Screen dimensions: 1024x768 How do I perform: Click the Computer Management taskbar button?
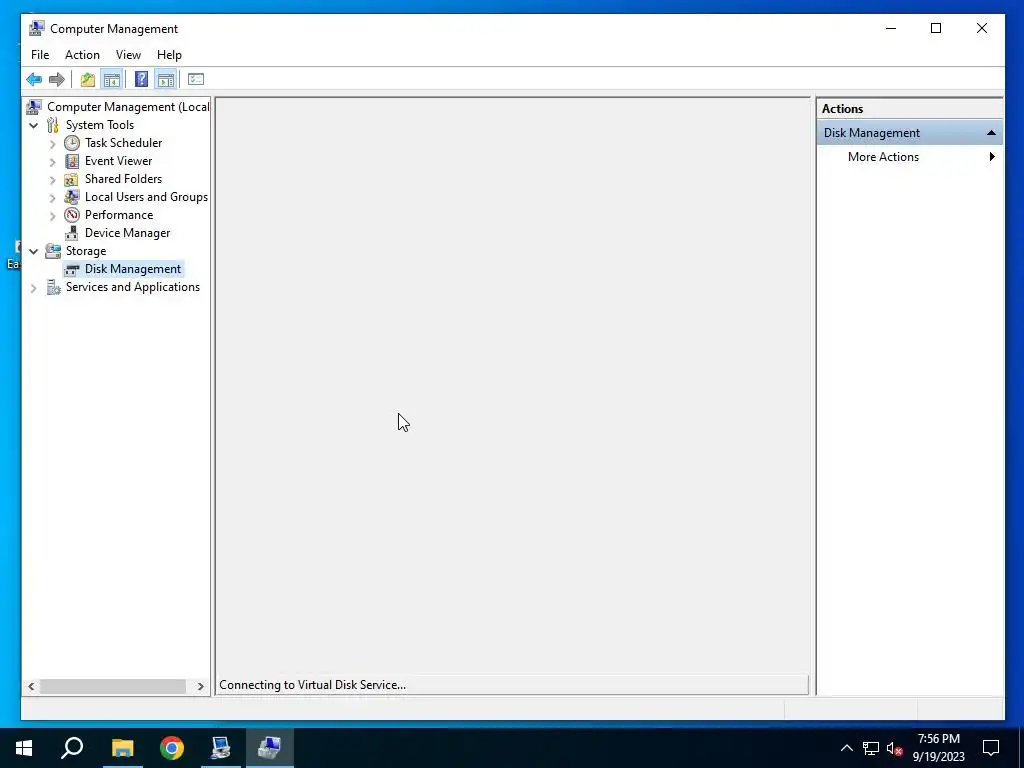pyautogui.click(x=270, y=748)
